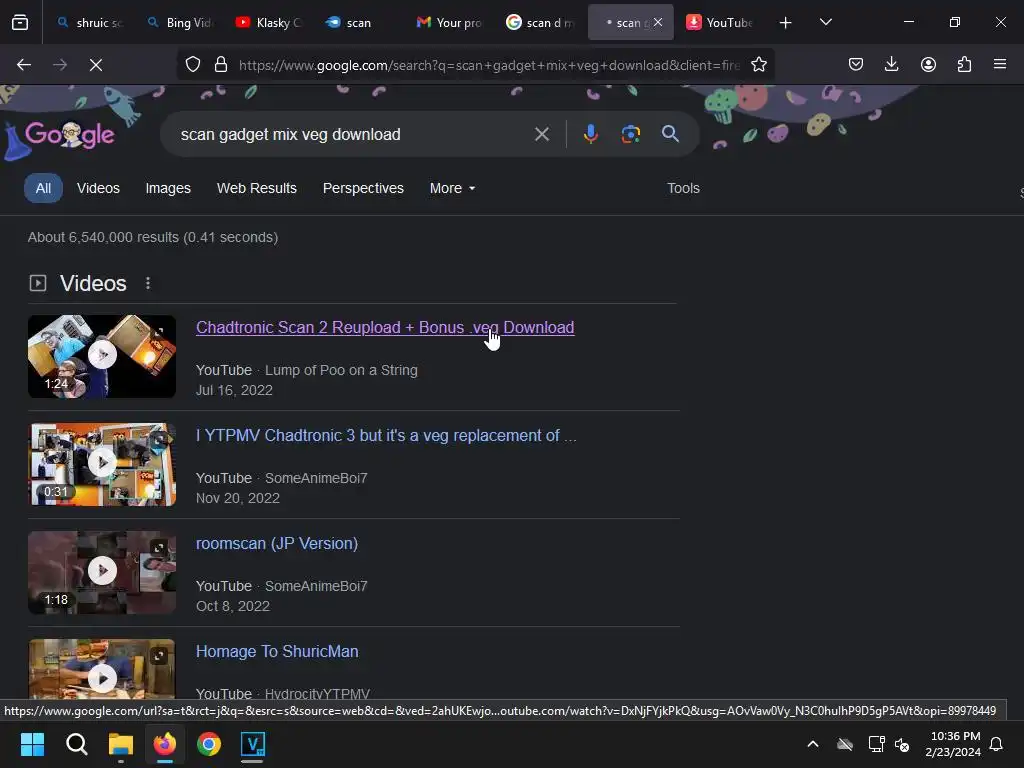Click into the Google search field
The image size is (1024, 768).
[353, 135]
